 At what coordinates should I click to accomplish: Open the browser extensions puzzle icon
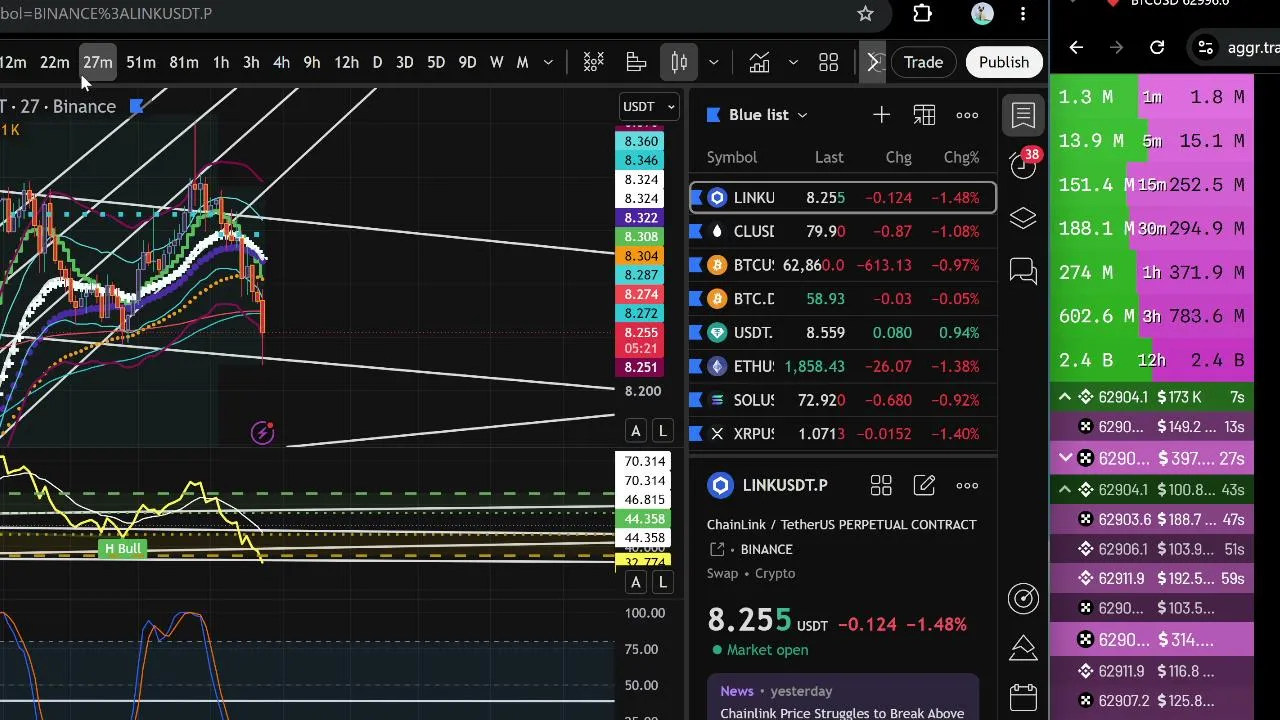point(922,14)
